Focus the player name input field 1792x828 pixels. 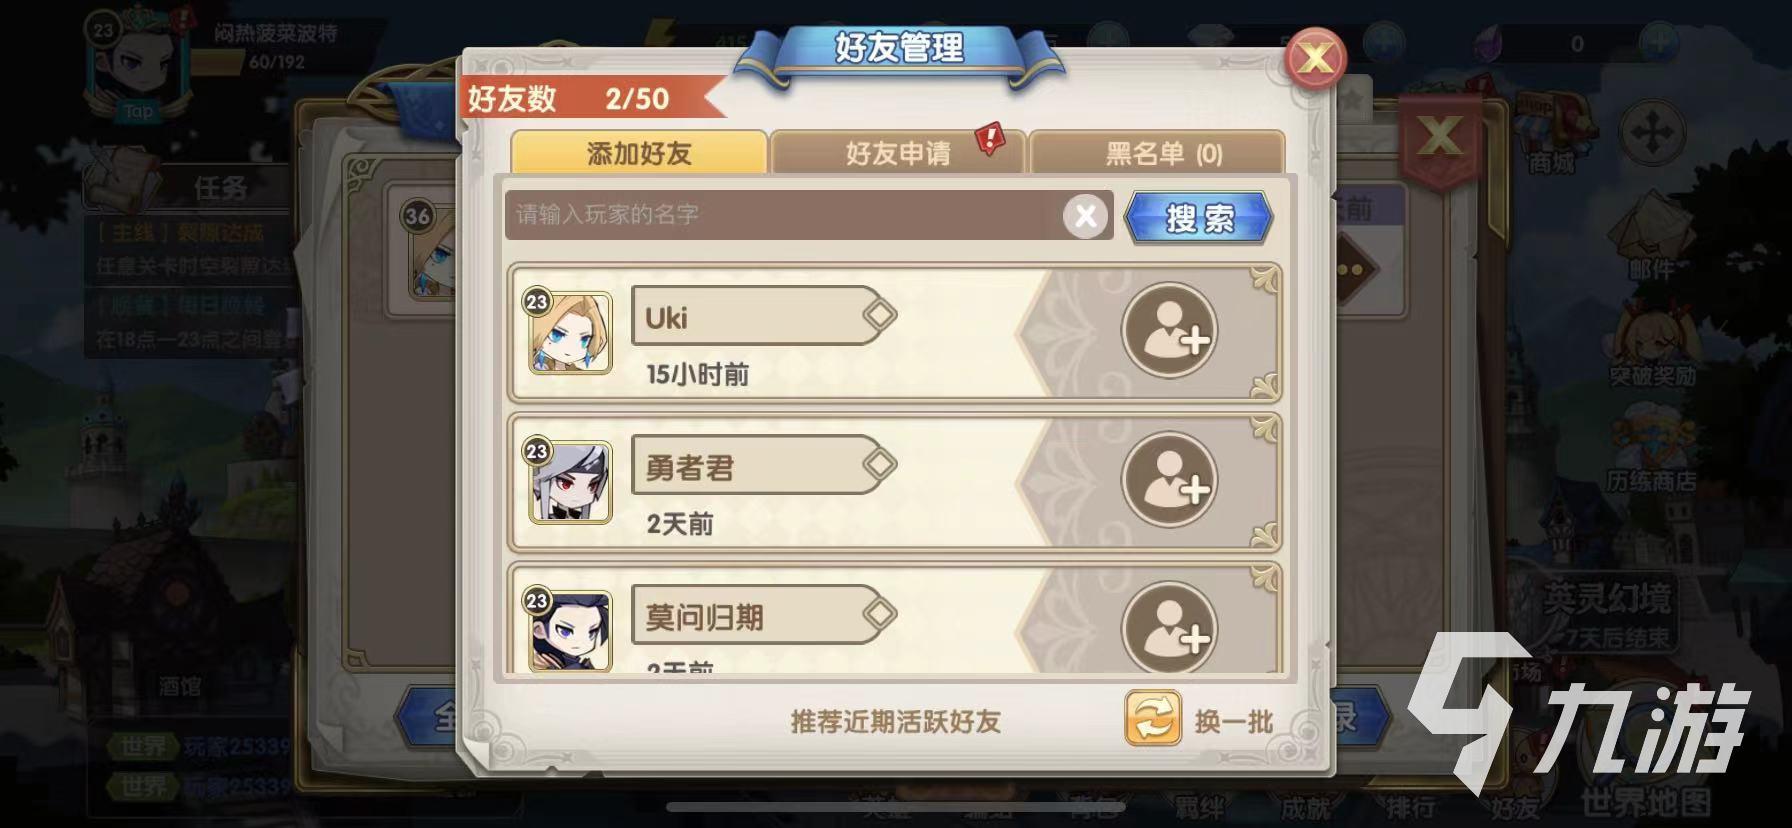click(785, 215)
